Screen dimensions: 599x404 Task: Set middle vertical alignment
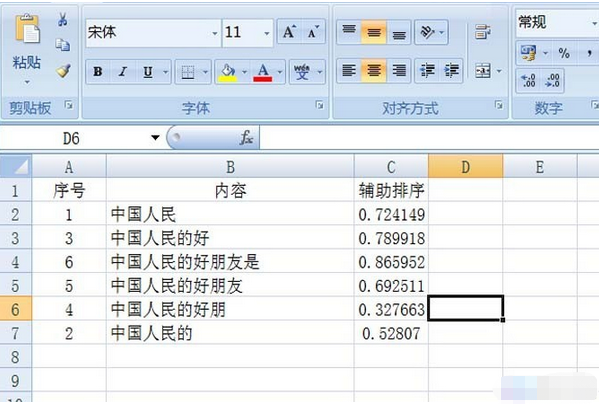click(374, 32)
